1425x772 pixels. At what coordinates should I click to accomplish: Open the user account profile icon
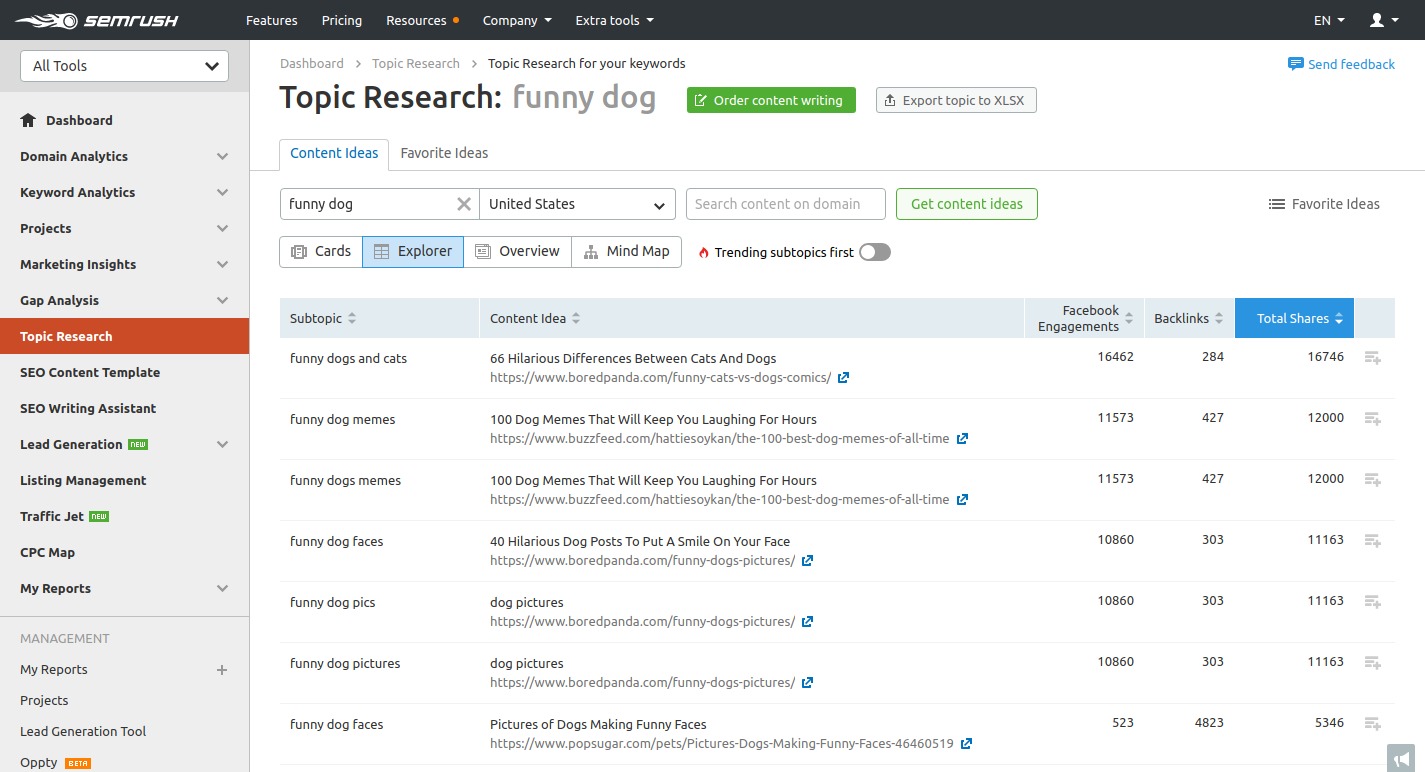click(1384, 20)
